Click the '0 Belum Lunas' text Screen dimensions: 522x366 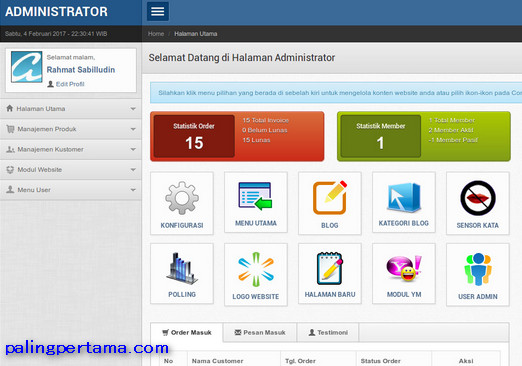click(265, 130)
